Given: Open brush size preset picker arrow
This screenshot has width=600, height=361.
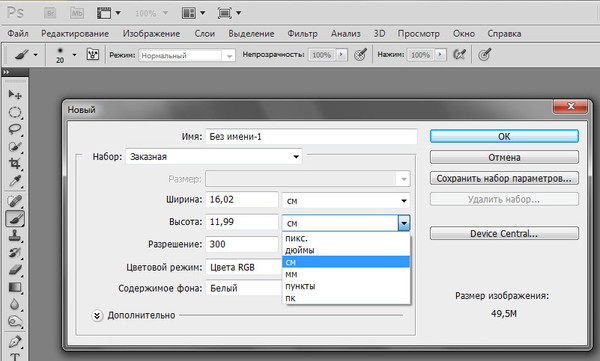Looking at the screenshot, I should click(x=74, y=55).
